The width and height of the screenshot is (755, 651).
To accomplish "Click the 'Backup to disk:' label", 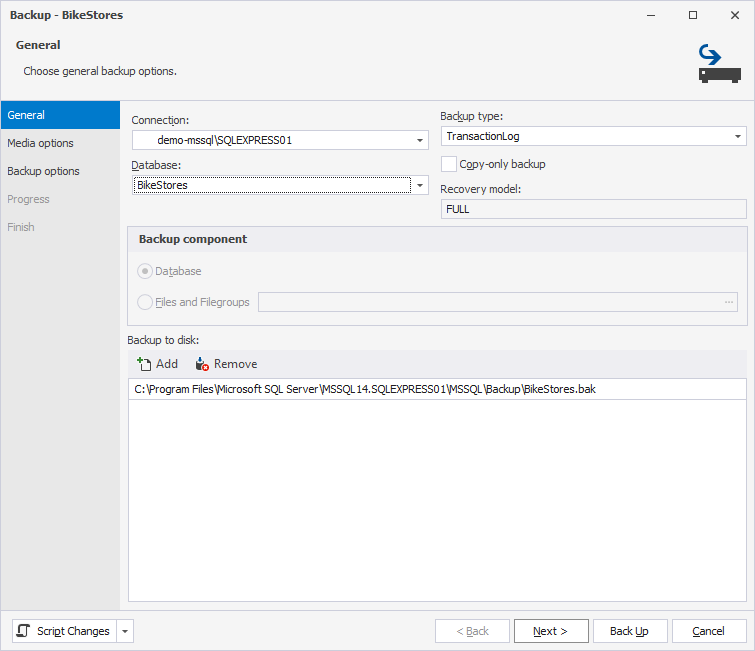I will tap(163, 340).
